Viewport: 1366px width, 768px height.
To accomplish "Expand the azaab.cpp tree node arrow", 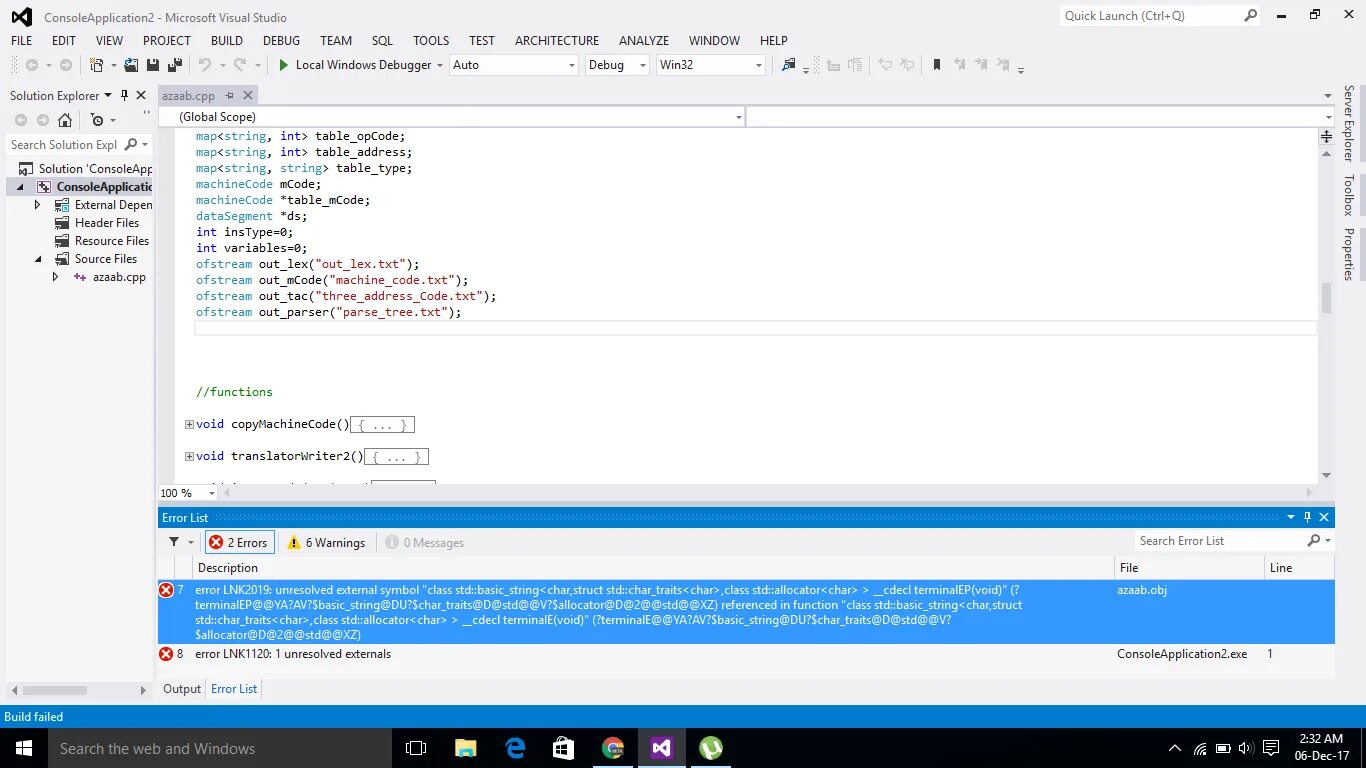I will 56,277.
